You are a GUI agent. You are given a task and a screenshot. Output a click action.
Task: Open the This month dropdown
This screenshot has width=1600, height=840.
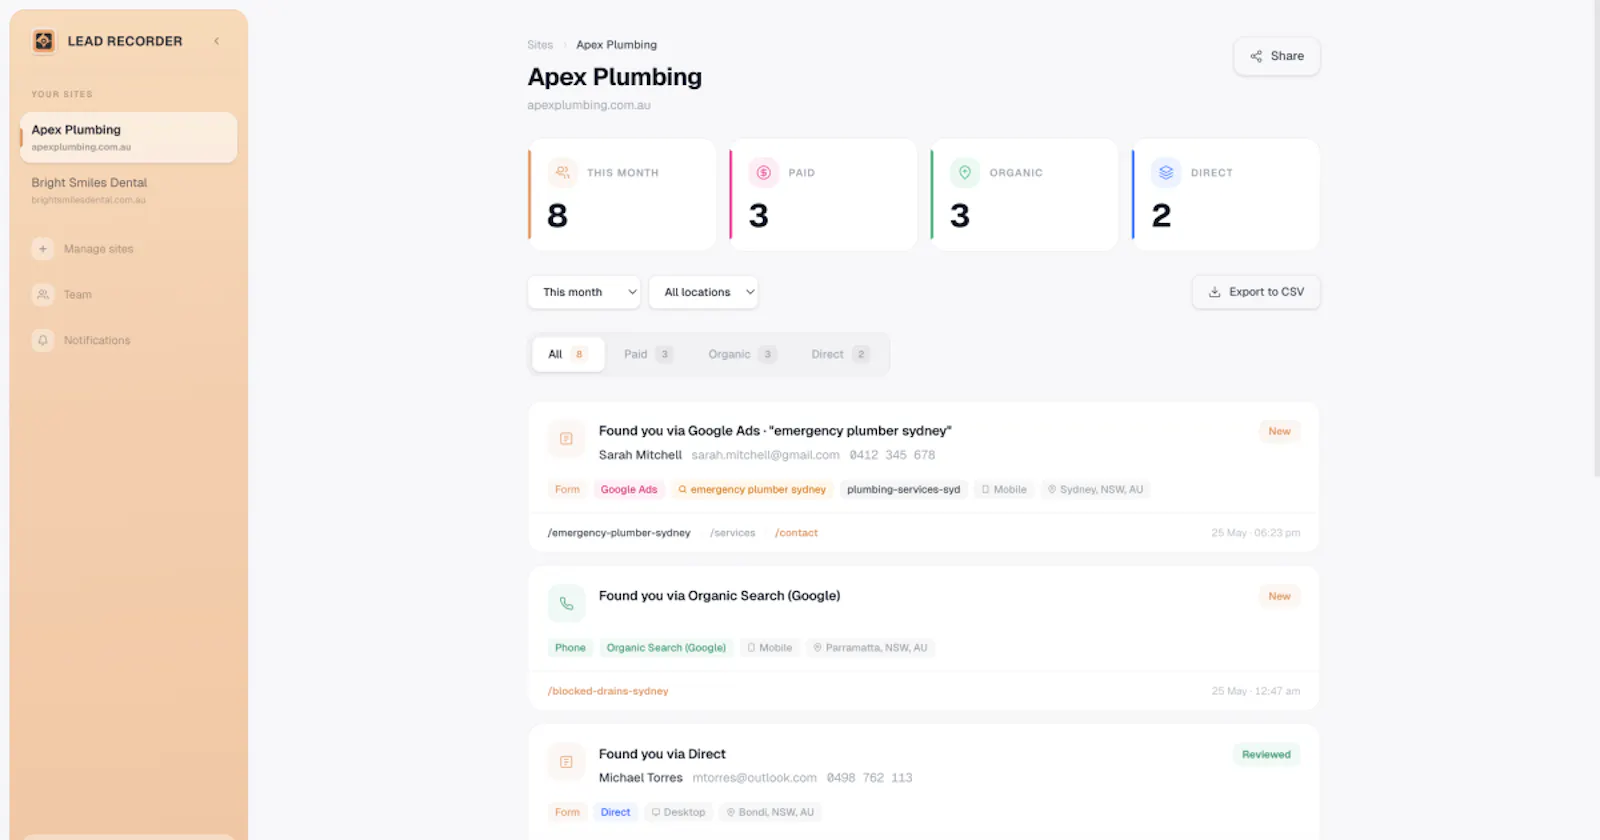[584, 292]
